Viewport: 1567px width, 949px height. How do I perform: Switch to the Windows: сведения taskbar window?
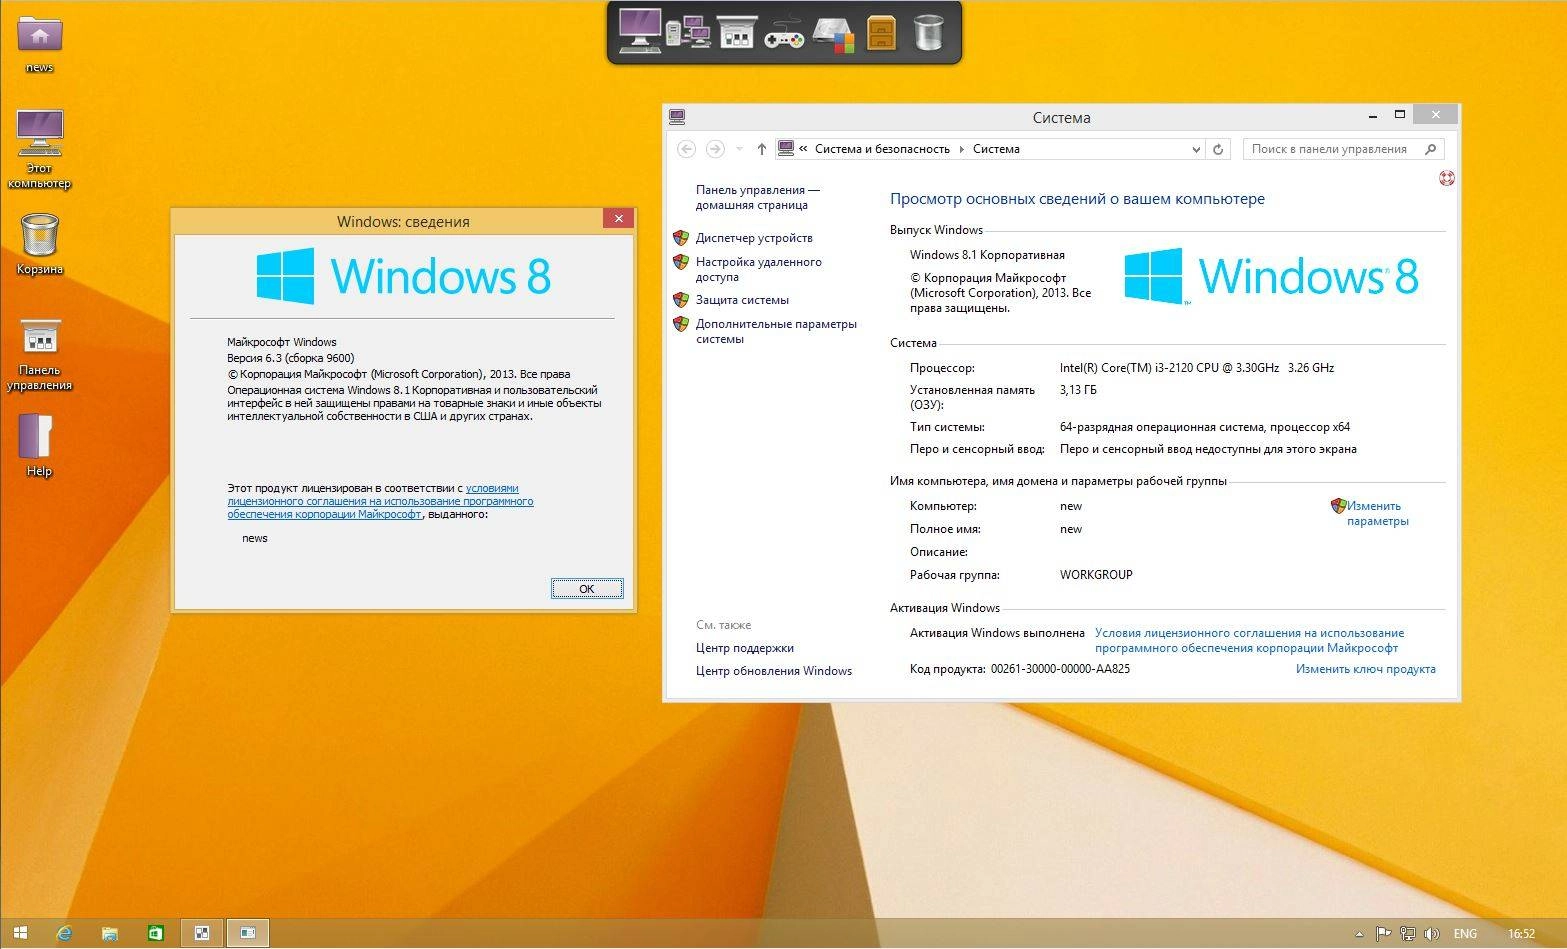pyautogui.click(x=247, y=933)
